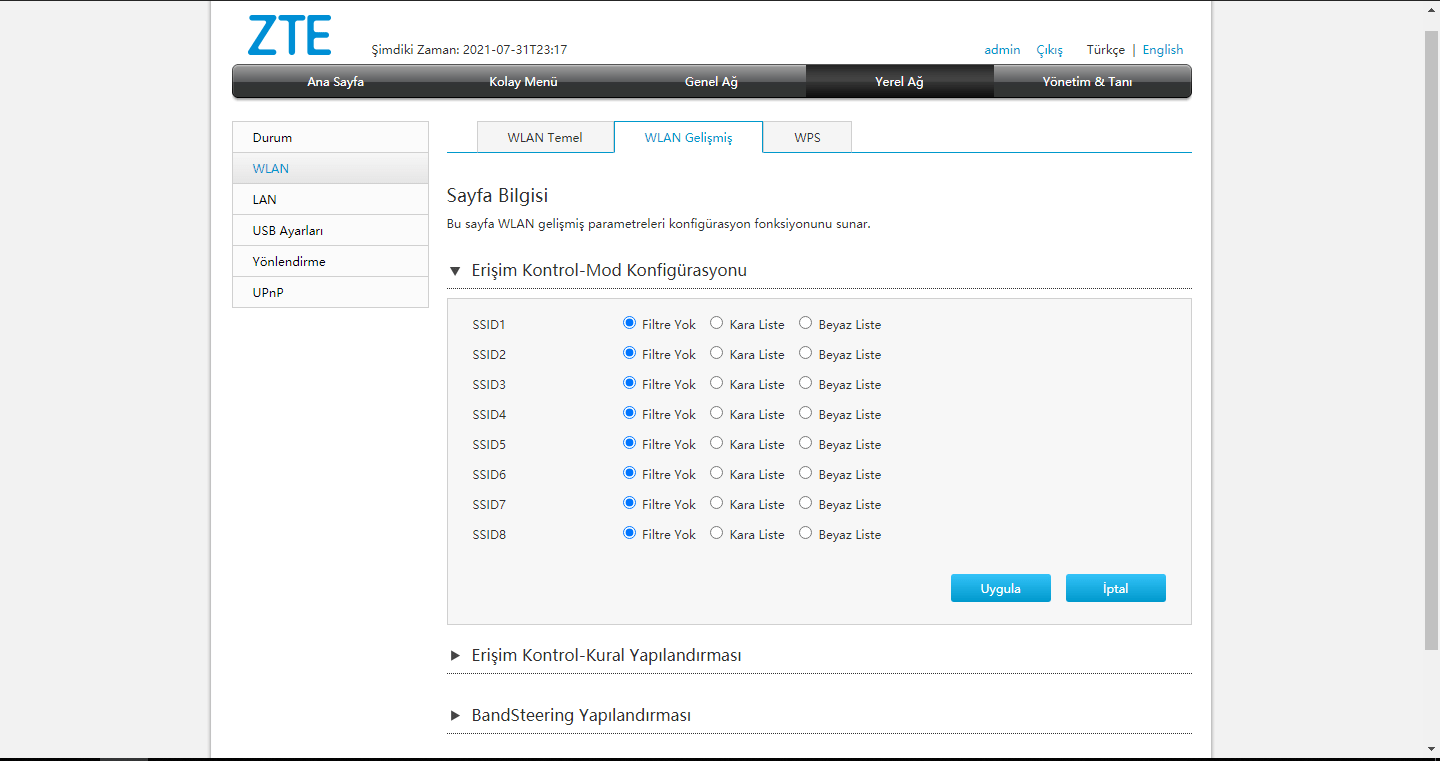Select Beyaz Liste for SSID7
Image resolution: width=1440 pixels, height=761 pixels.
pyautogui.click(x=805, y=503)
